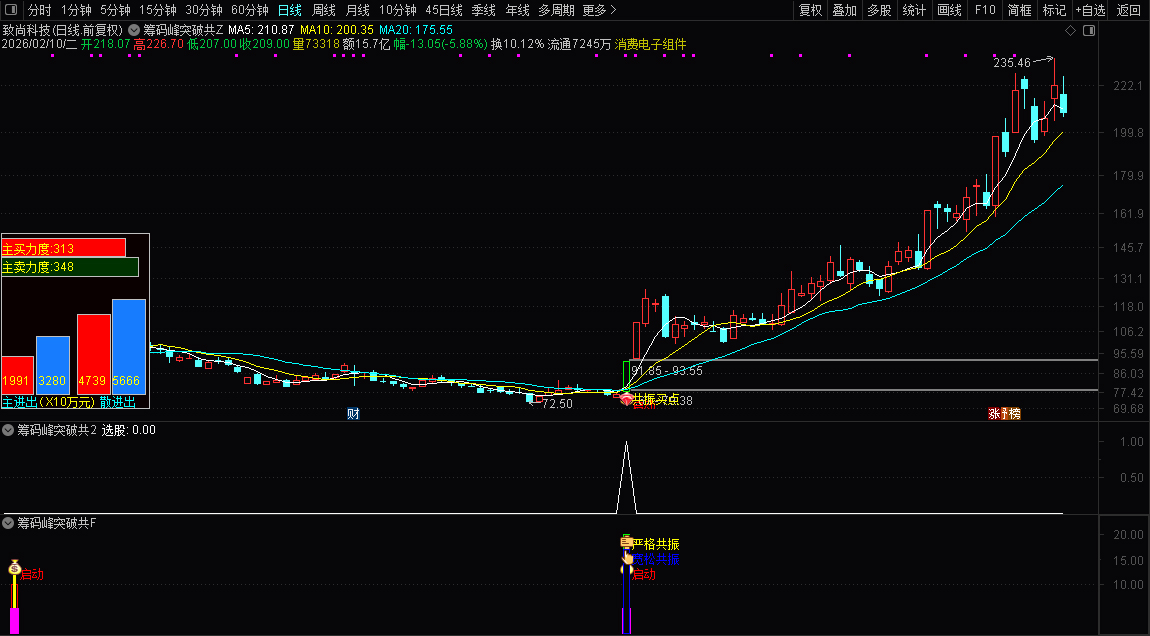Switch to the 60分钟 period

point(250,10)
